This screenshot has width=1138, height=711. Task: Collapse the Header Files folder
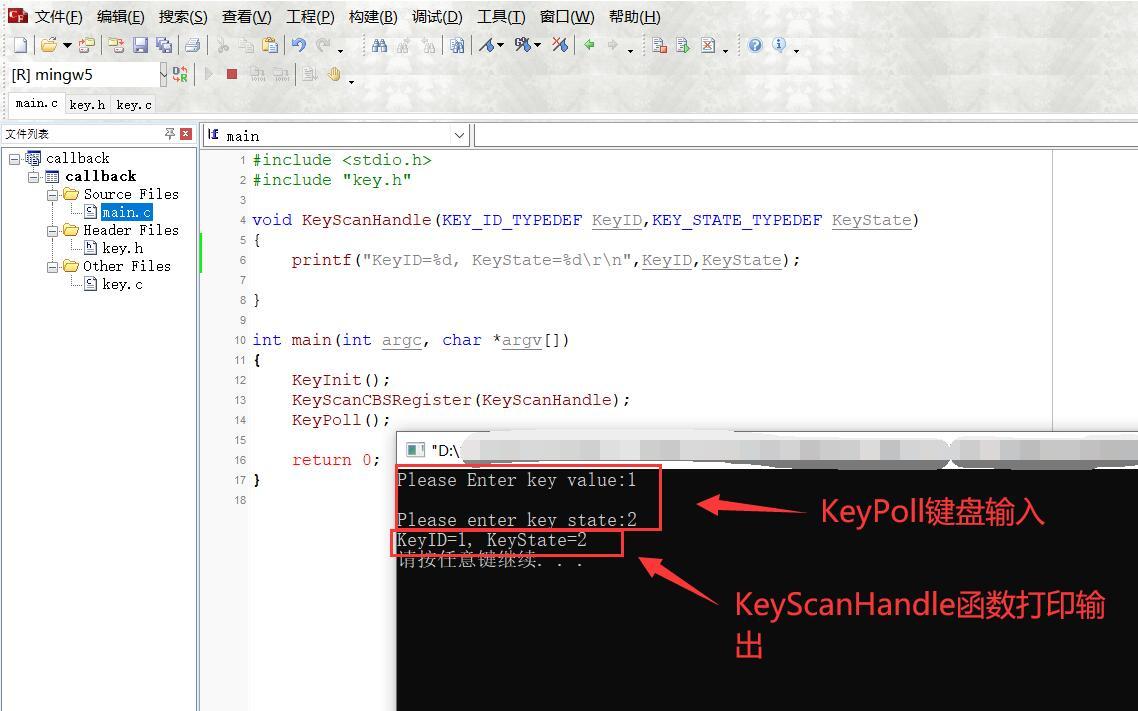[x=52, y=231]
